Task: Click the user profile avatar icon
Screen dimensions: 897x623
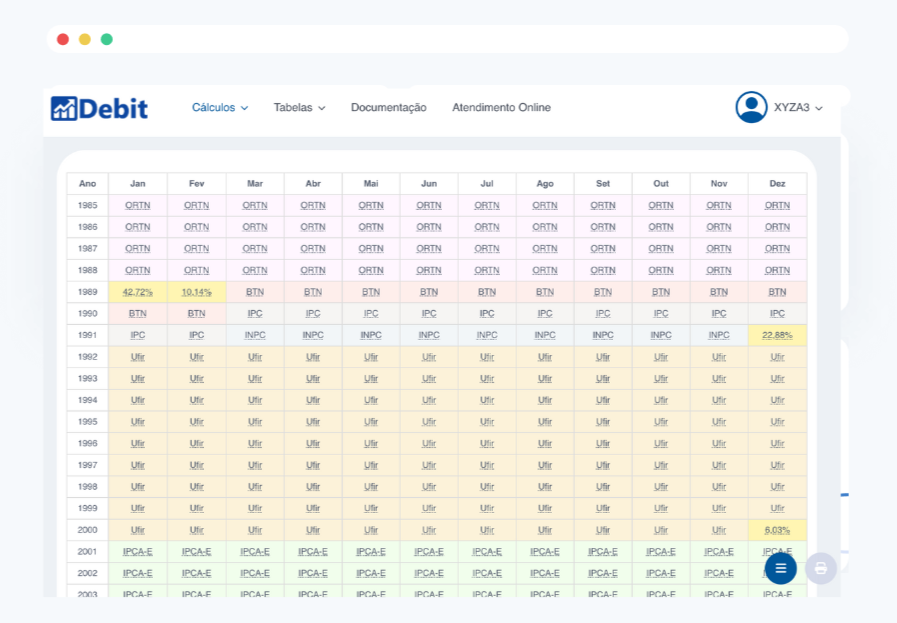Action: point(751,108)
